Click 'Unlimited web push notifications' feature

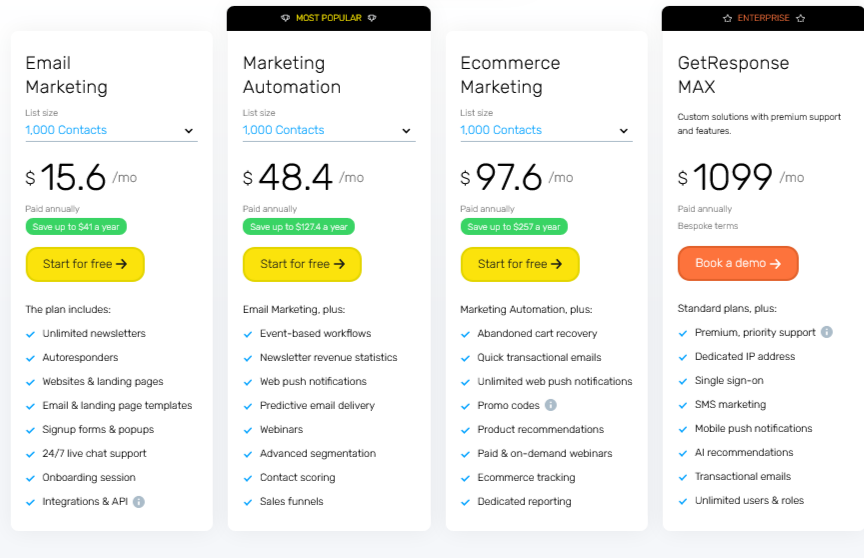[x=555, y=382]
